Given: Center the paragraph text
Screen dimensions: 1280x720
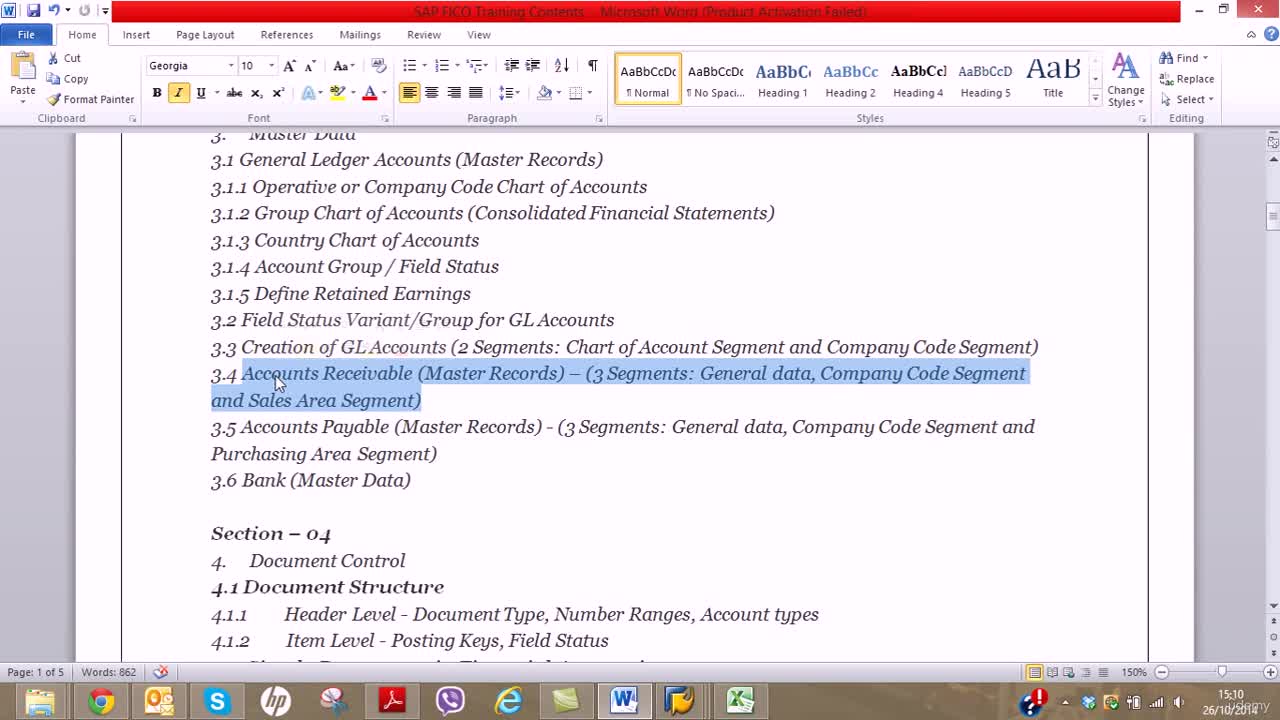Looking at the screenshot, I should click(x=431, y=93).
